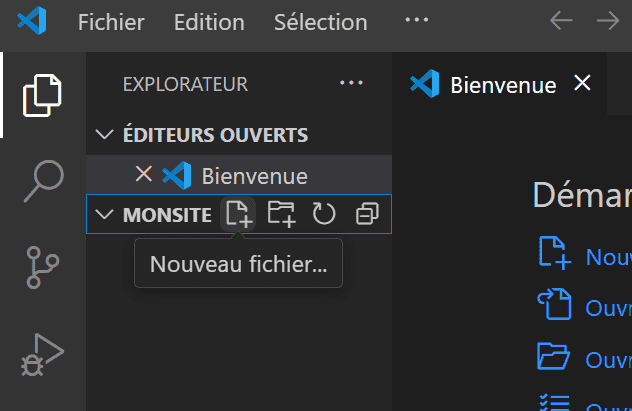The height and width of the screenshot is (411, 632).
Task: Click the New Folder icon beside MONSITE
Action: click(x=282, y=214)
